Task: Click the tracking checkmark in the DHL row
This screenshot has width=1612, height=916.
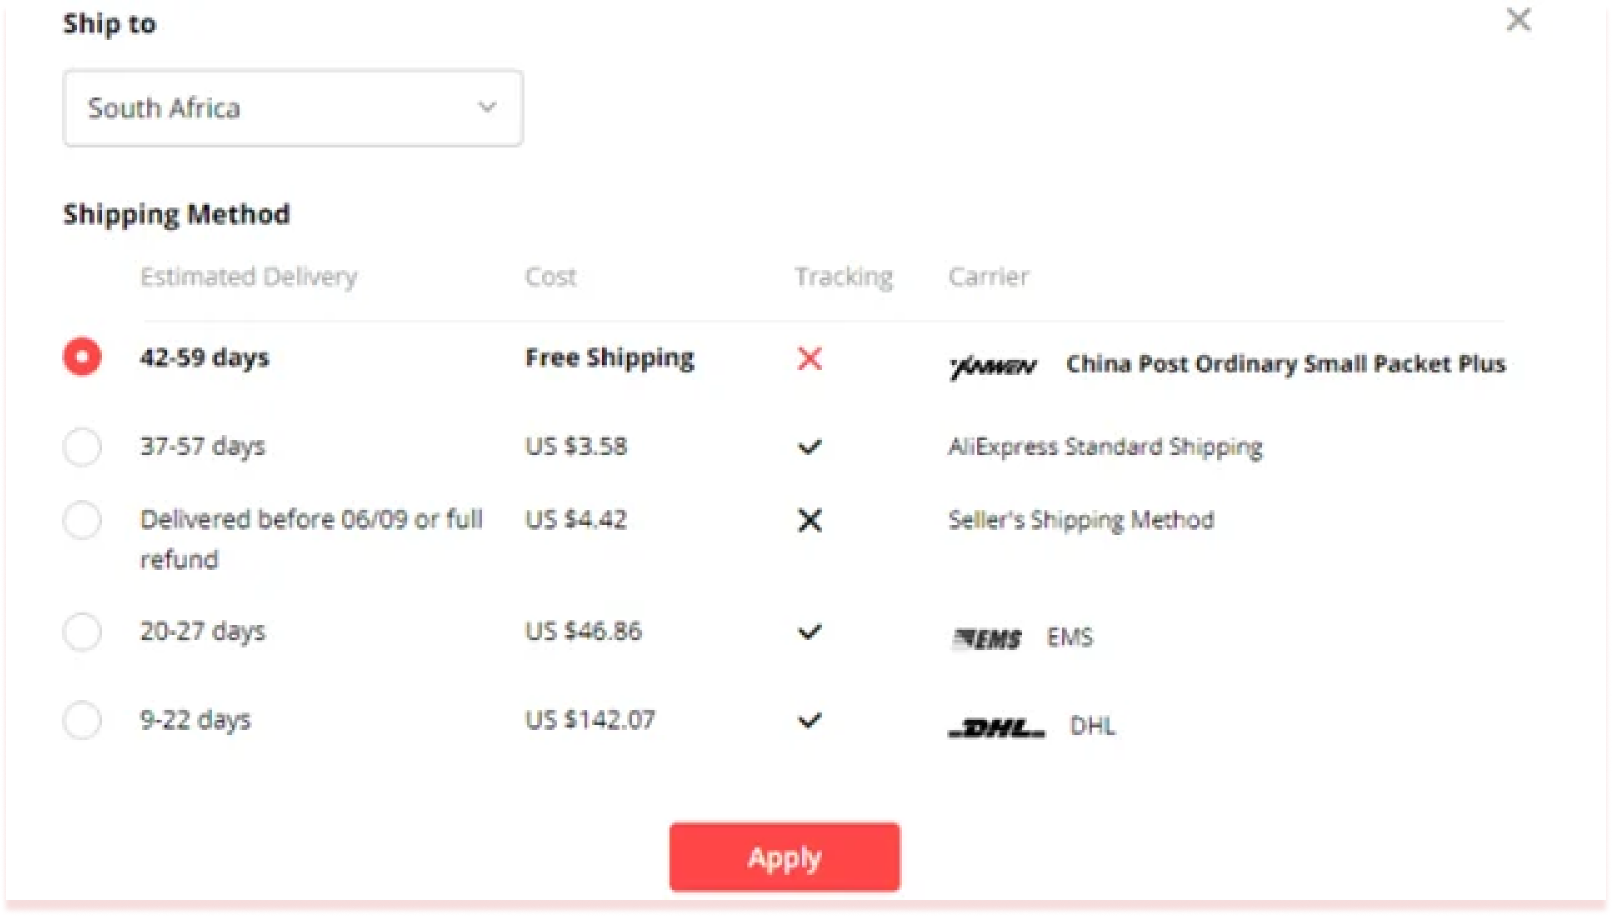Action: pyautogui.click(x=810, y=718)
